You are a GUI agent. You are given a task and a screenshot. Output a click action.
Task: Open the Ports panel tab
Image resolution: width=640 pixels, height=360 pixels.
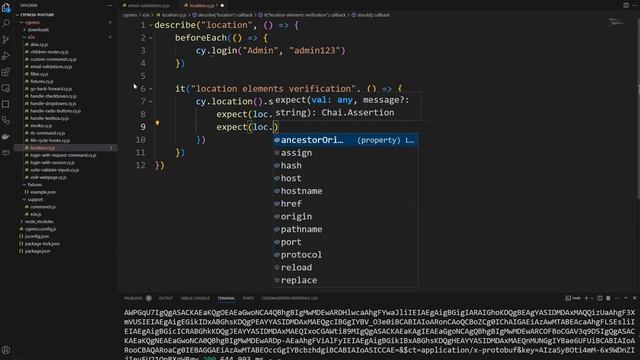point(248,298)
